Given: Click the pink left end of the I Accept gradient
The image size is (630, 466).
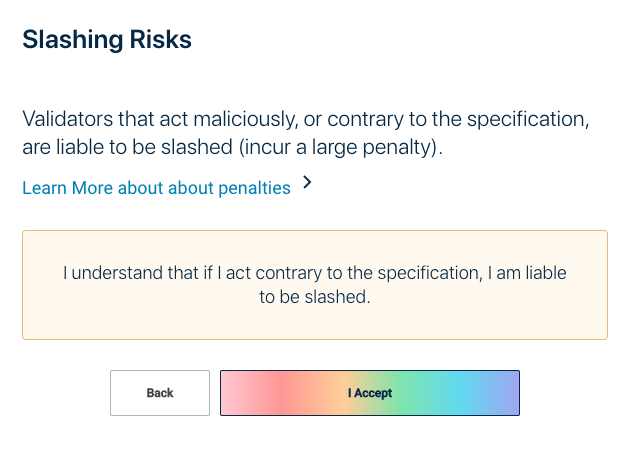Looking at the screenshot, I should tap(240, 393).
